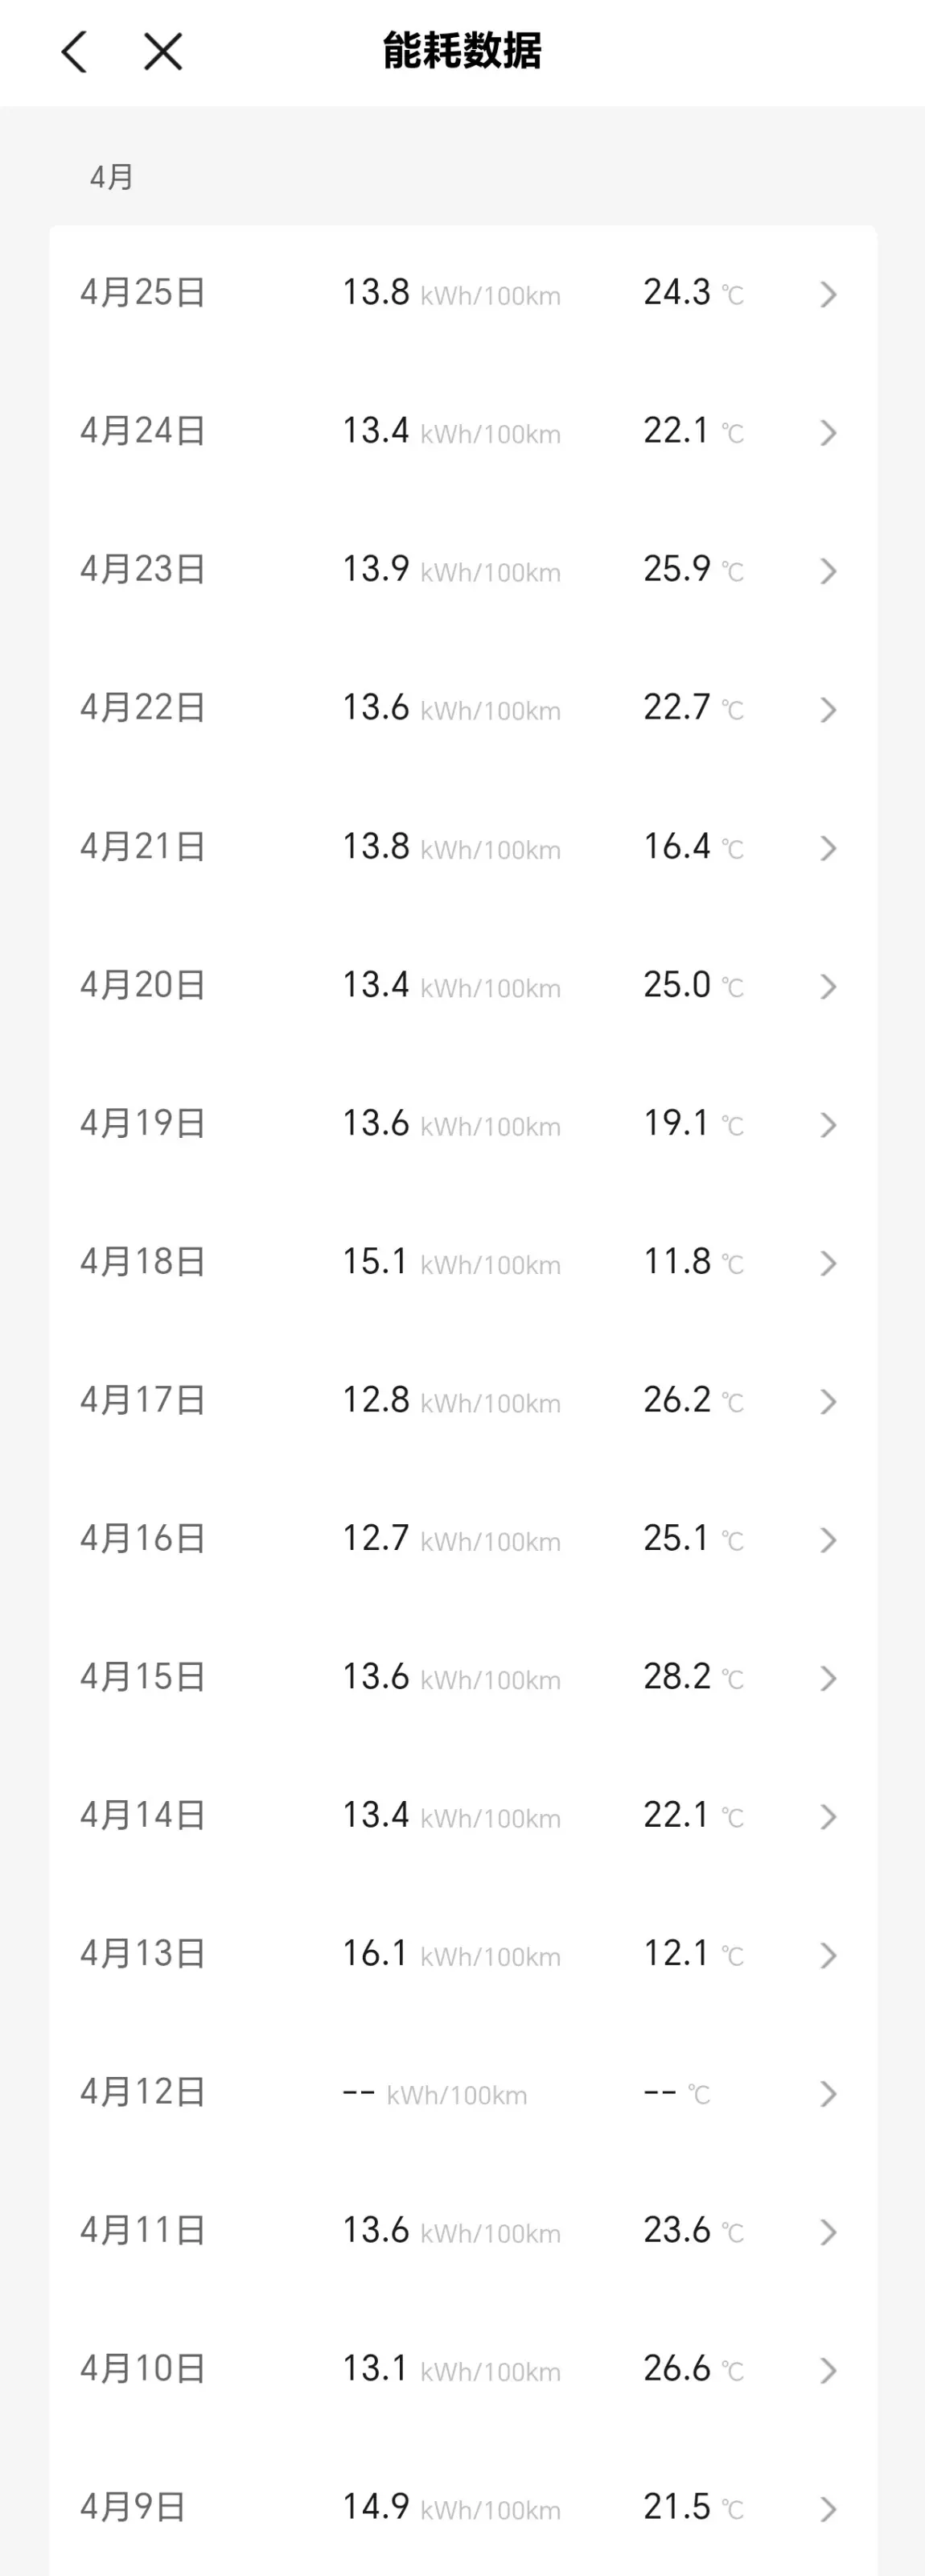Expand the April 24 entry chevron
Screen dimensions: 925x2576
(828, 432)
